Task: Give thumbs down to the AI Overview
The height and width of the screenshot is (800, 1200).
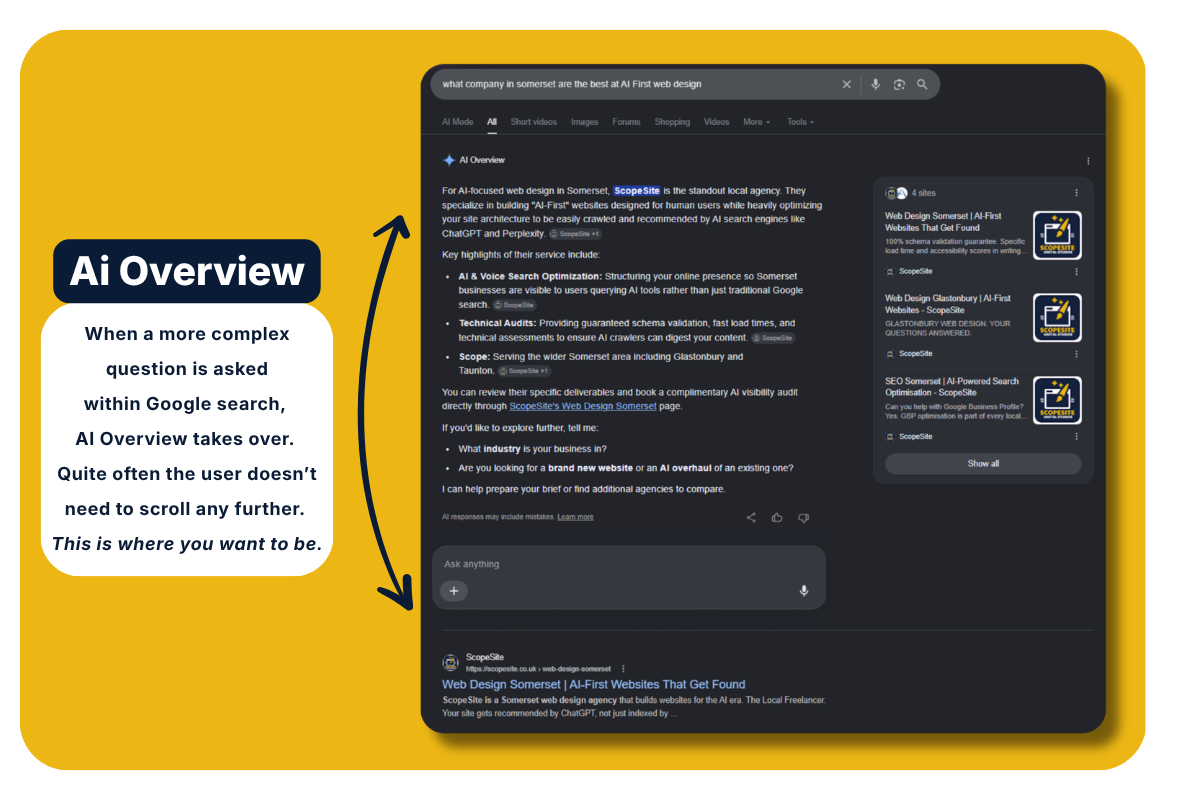Action: pyautogui.click(x=803, y=517)
